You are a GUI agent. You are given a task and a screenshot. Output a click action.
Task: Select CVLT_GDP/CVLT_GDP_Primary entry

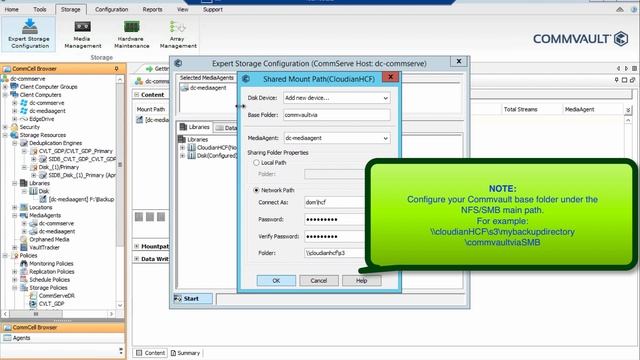click(76, 151)
